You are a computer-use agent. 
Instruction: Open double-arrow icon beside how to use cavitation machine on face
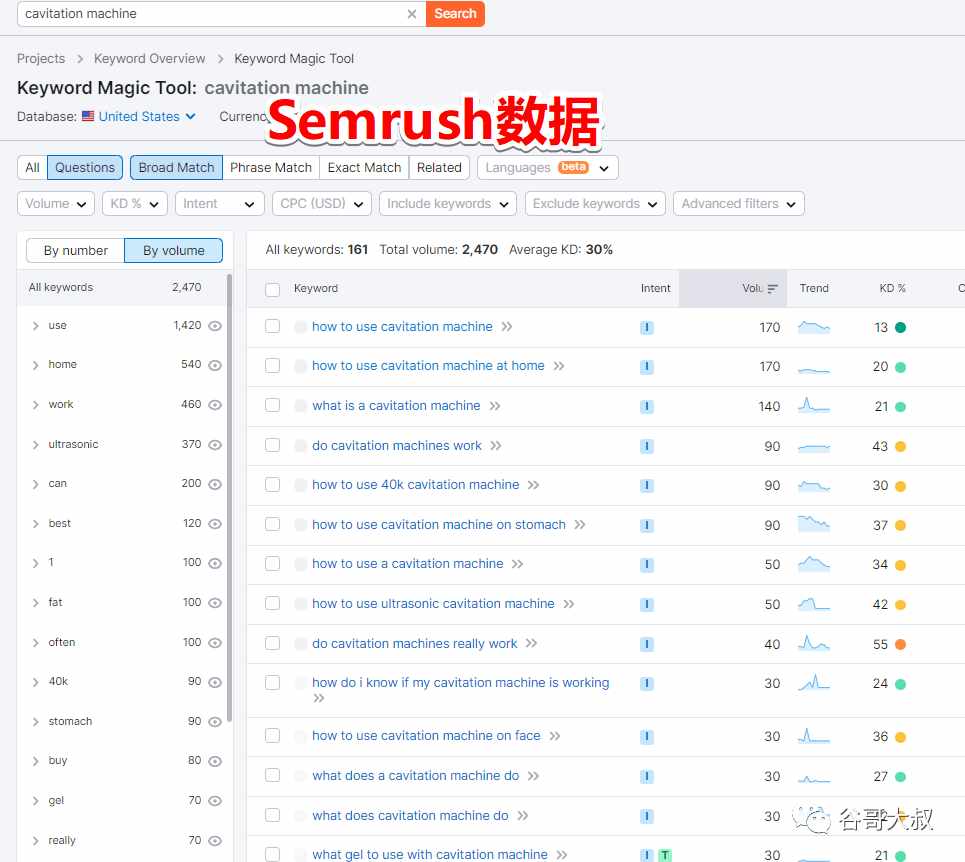click(x=555, y=736)
